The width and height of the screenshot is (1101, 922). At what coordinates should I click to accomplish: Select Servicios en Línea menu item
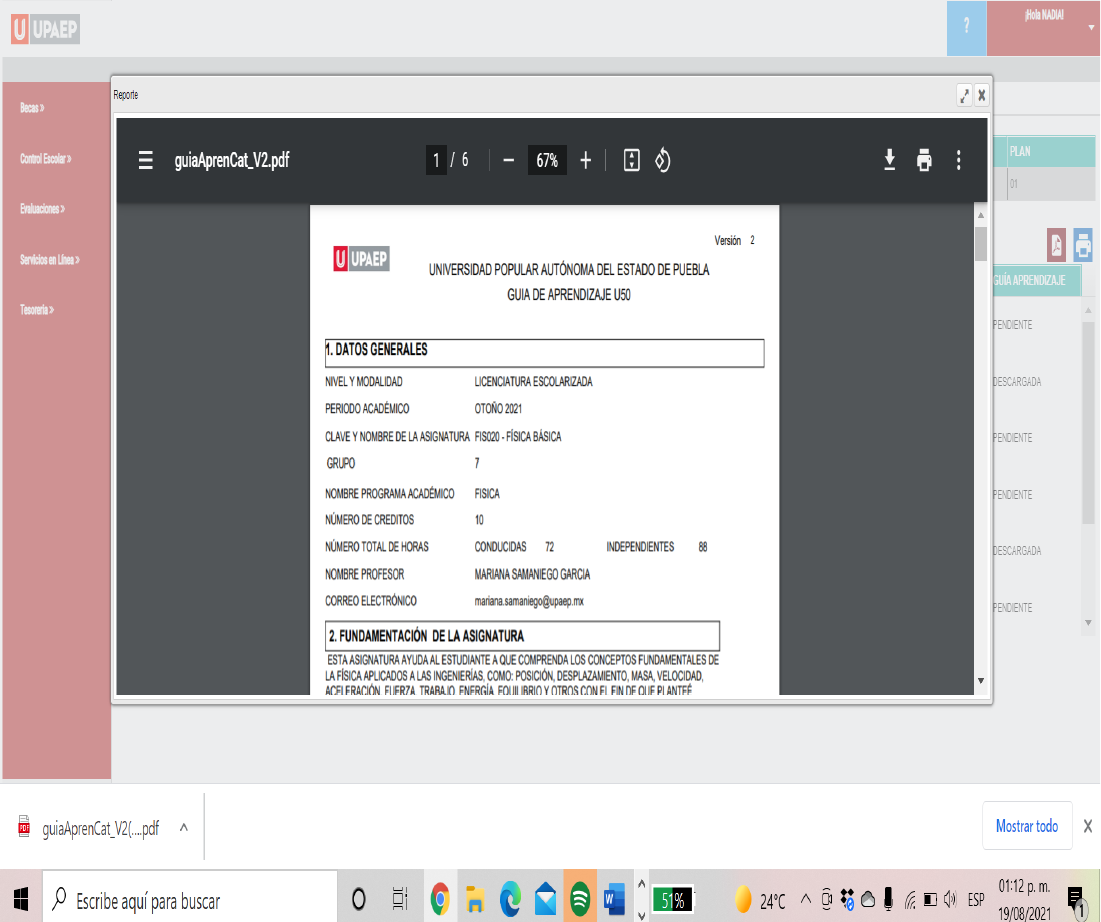49,259
